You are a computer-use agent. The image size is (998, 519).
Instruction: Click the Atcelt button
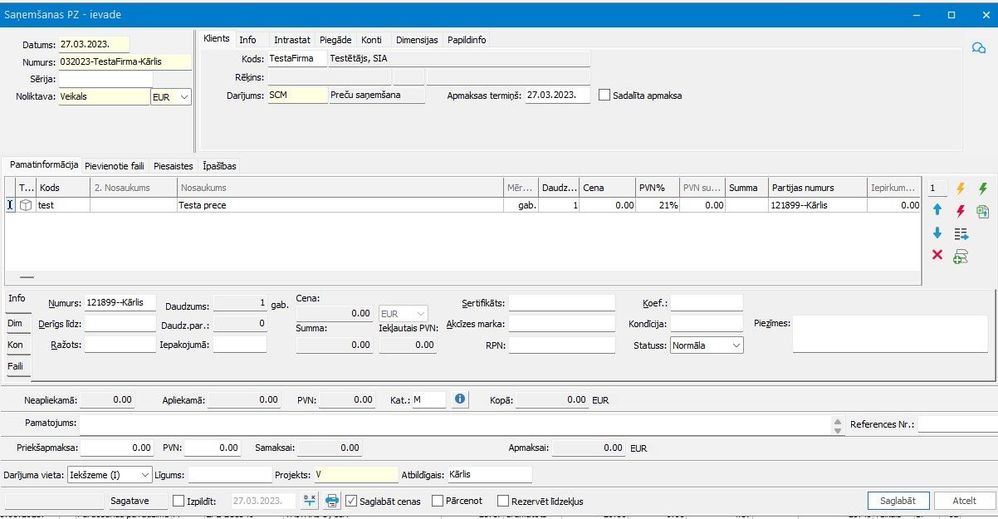[x=964, y=501]
